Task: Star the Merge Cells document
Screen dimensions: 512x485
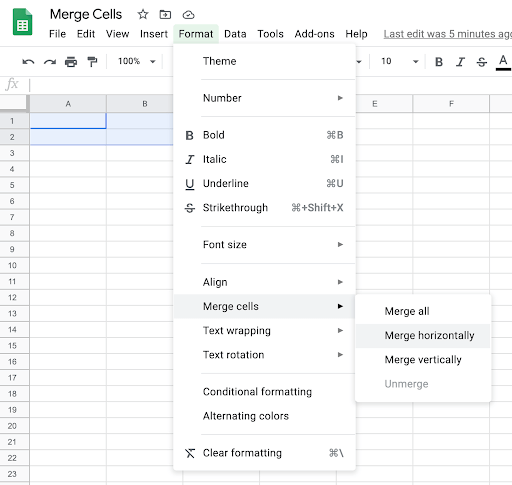Action: [x=143, y=15]
